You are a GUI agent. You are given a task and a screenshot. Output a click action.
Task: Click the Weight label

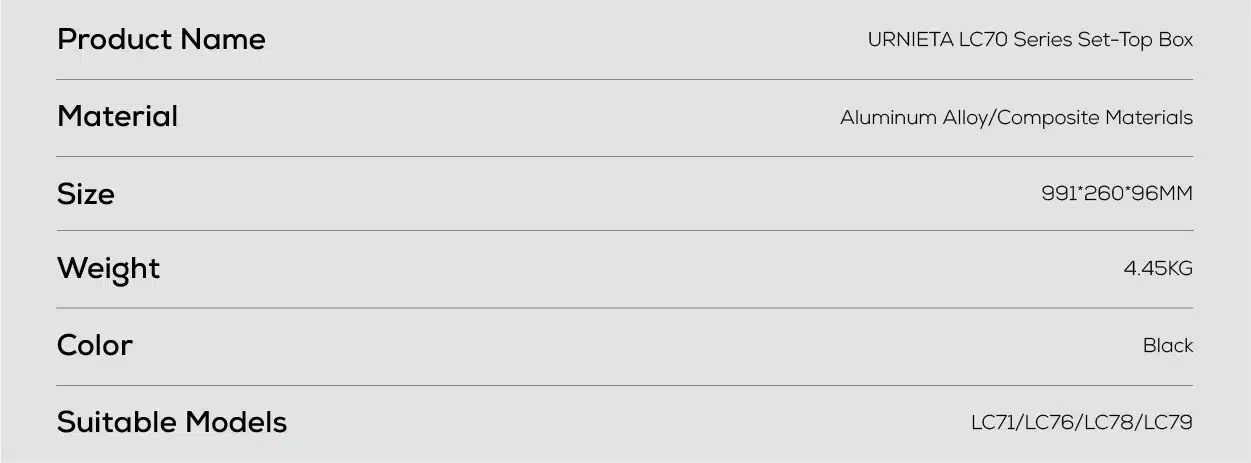108,270
